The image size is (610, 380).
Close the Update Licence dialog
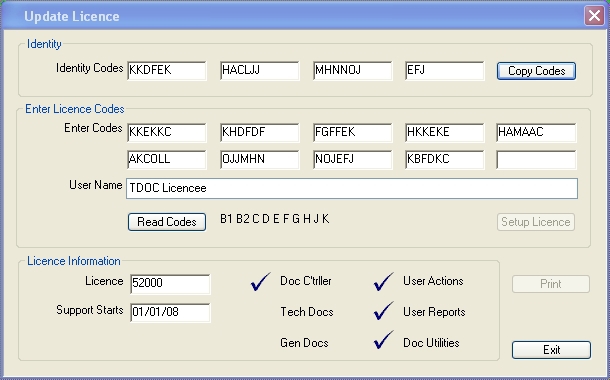coord(594,16)
